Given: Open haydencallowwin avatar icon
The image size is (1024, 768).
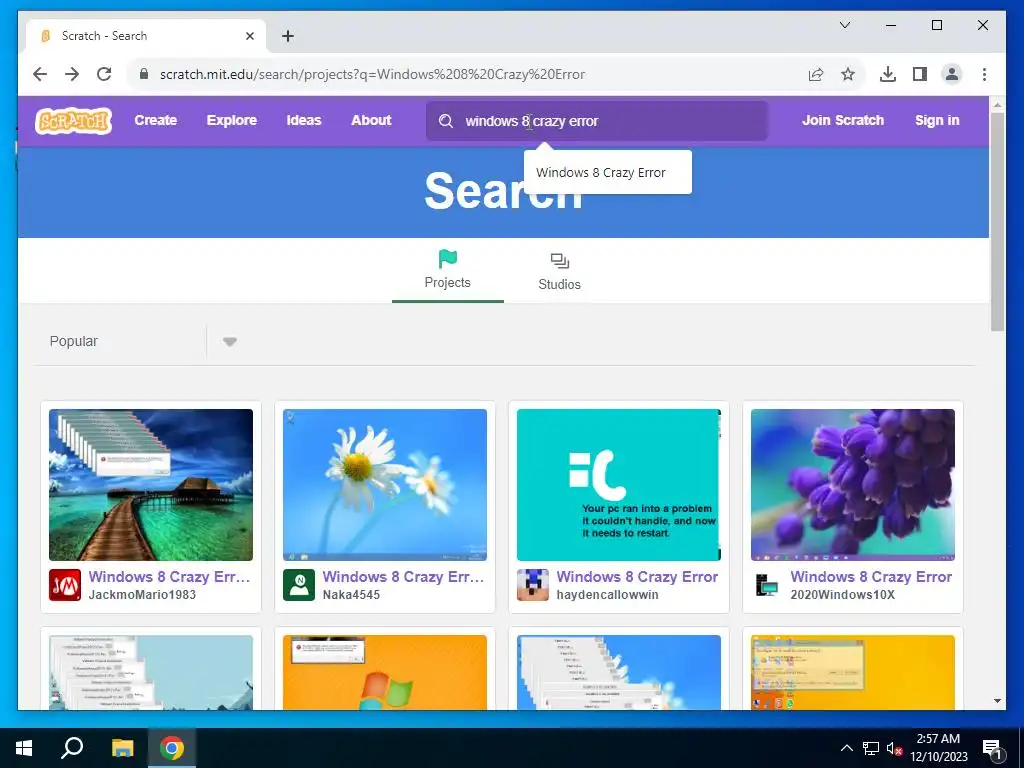Looking at the screenshot, I should tap(533, 584).
